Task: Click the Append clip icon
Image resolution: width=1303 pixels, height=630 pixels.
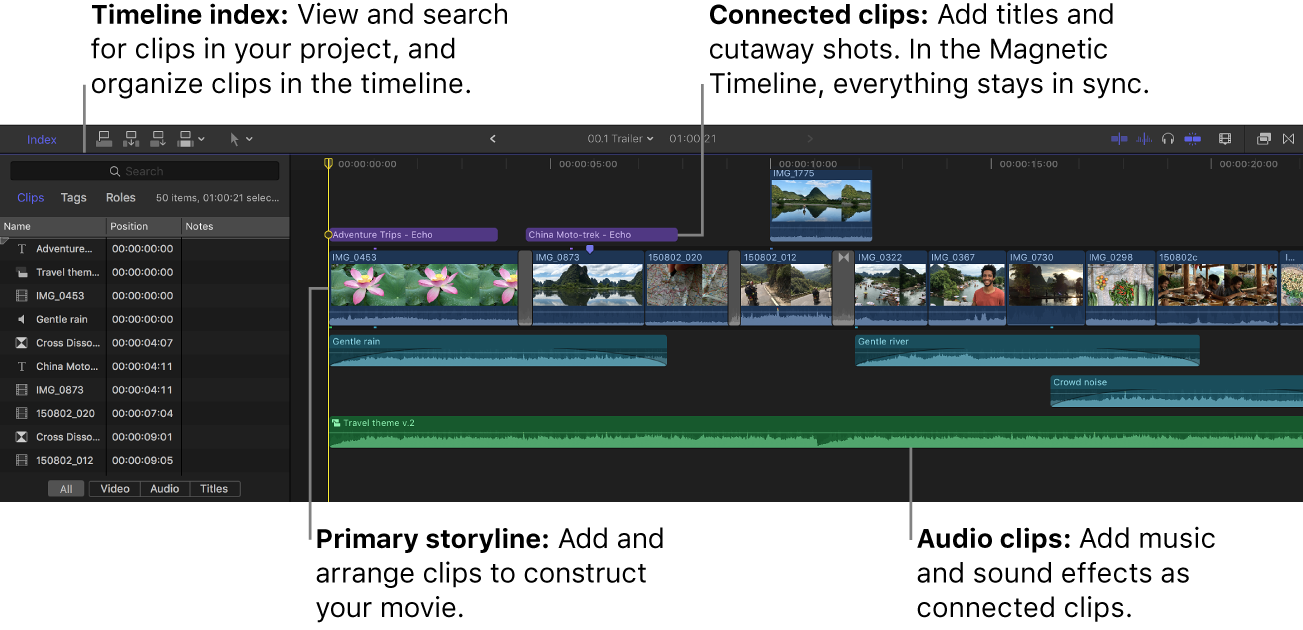Action: point(158,139)
